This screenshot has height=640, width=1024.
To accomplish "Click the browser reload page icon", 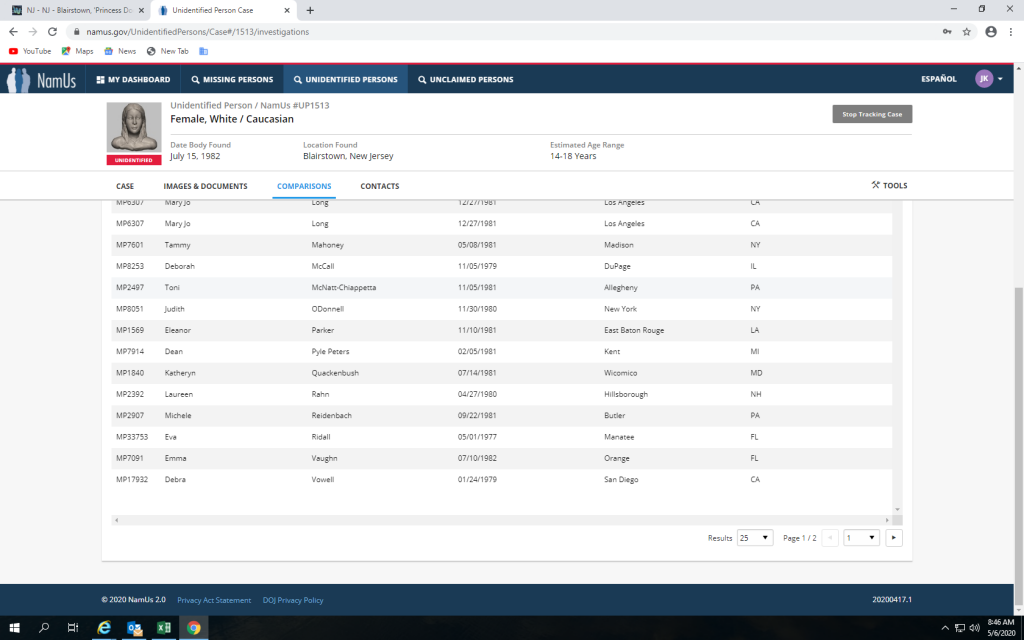I will tap(52, 31).
